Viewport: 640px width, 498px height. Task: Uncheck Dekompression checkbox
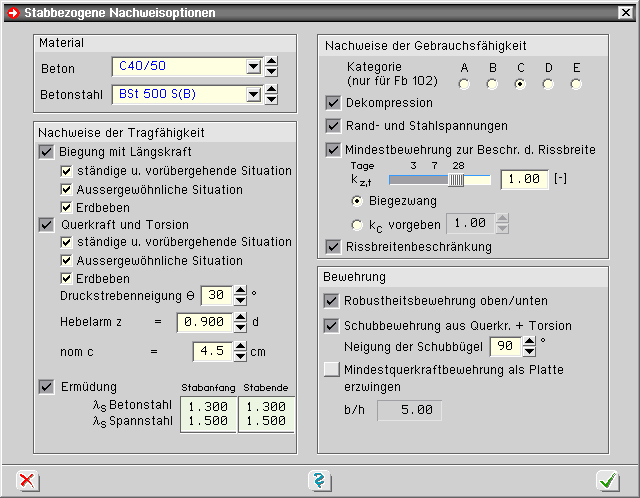pos(334,103)
